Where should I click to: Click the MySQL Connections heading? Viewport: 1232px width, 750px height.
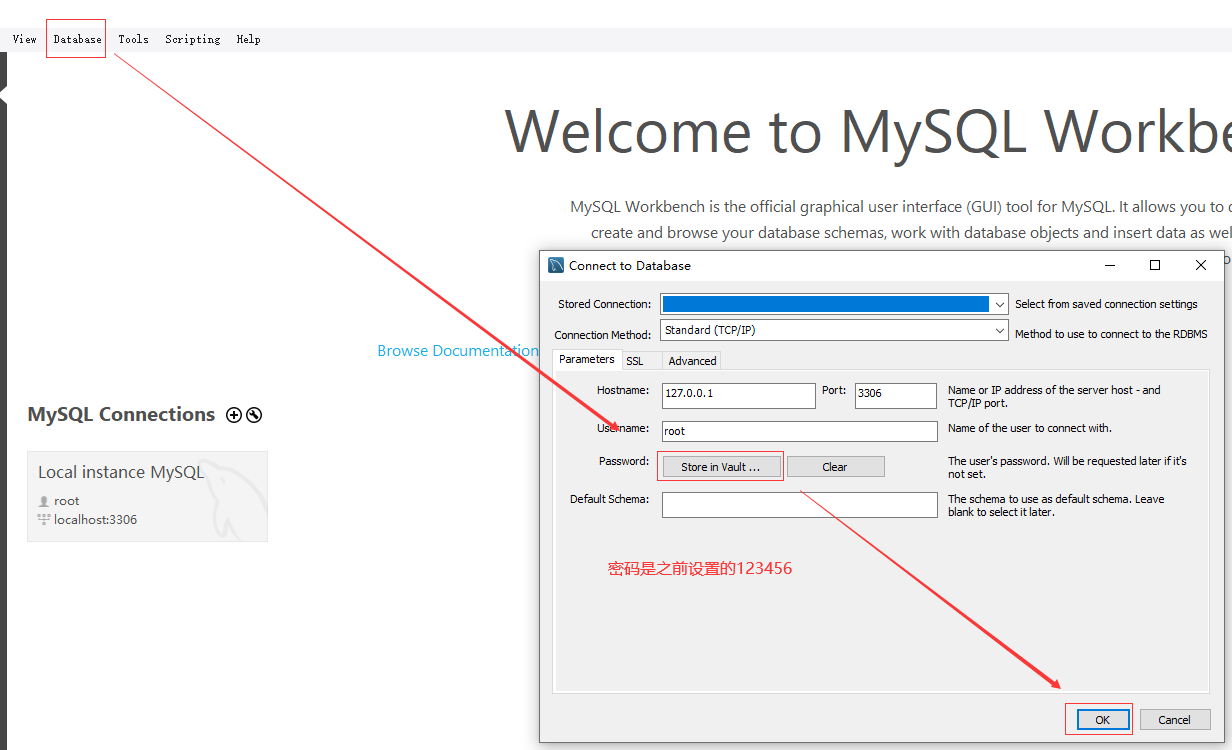pyautogui.click(x=121, y=415)
